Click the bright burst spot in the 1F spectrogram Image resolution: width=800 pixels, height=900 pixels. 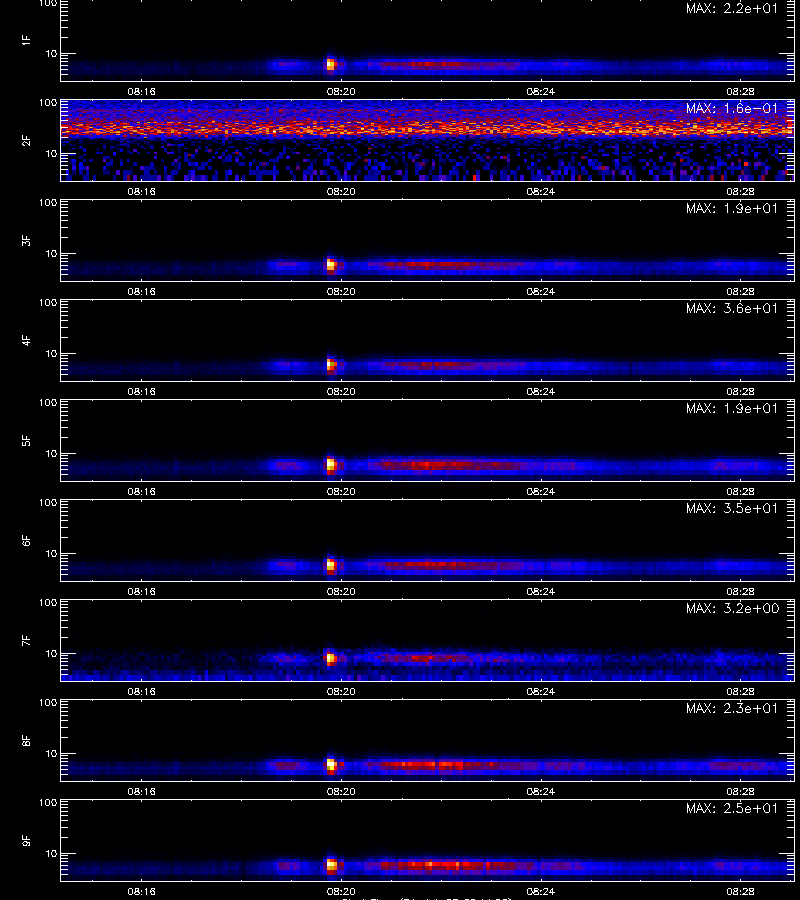331,64
